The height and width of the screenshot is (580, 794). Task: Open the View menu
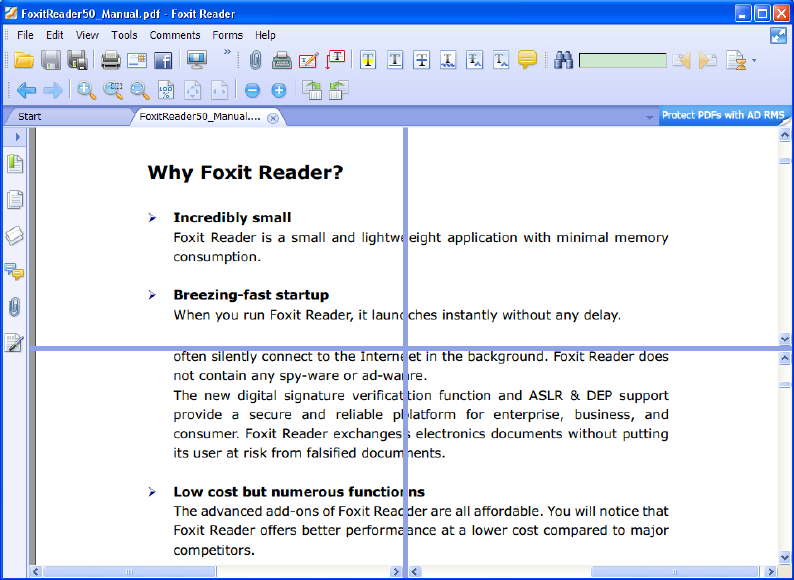[x=87, y=35]
